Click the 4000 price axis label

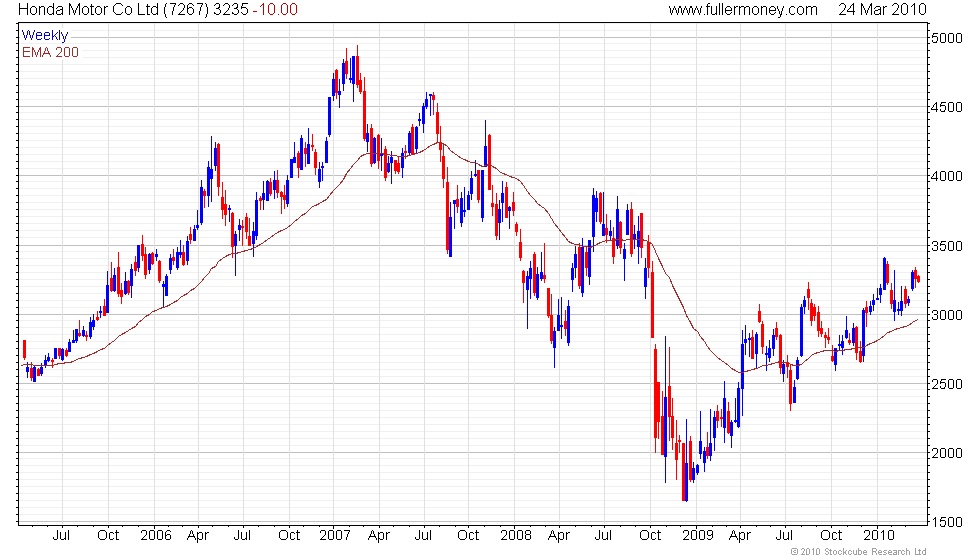point(947,176)
